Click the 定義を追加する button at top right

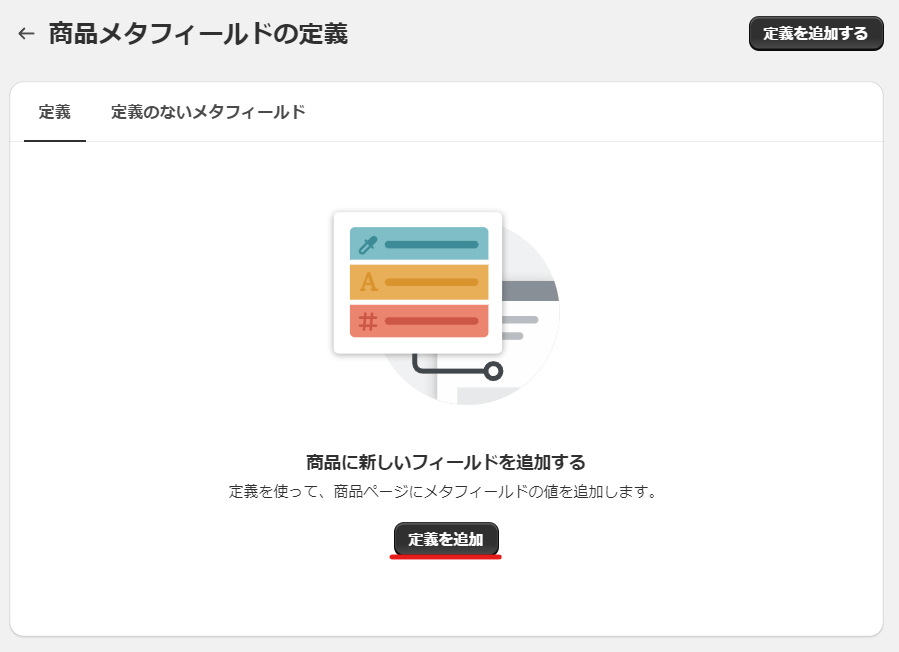(816, 33)
